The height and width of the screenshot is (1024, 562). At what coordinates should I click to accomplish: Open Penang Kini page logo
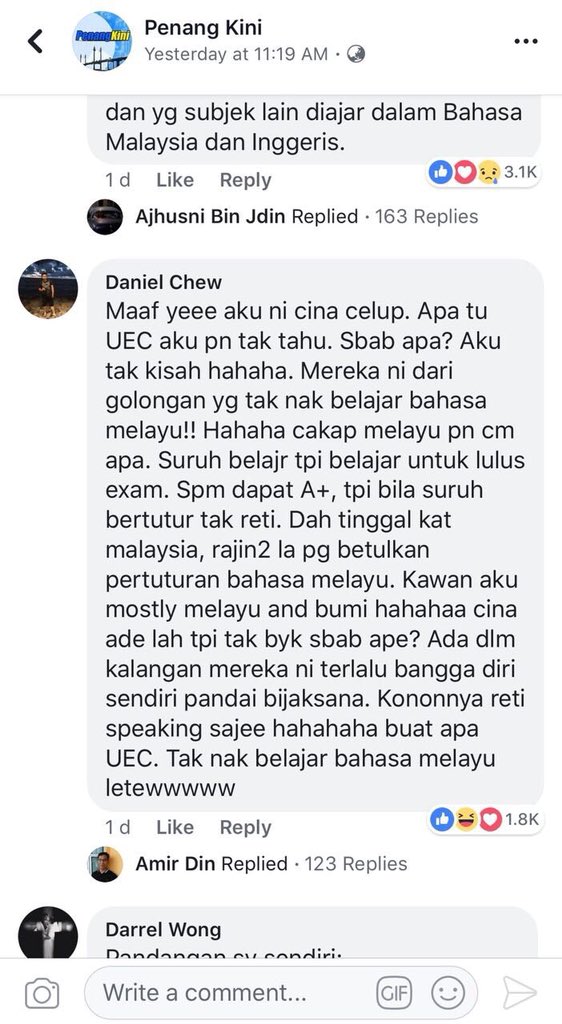click(102, 40)
